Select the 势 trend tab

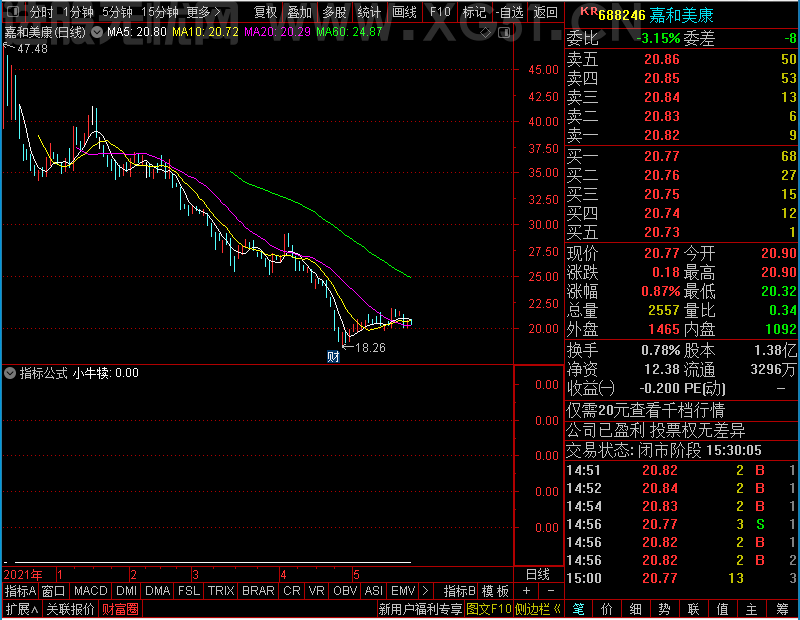pos(664,609)
